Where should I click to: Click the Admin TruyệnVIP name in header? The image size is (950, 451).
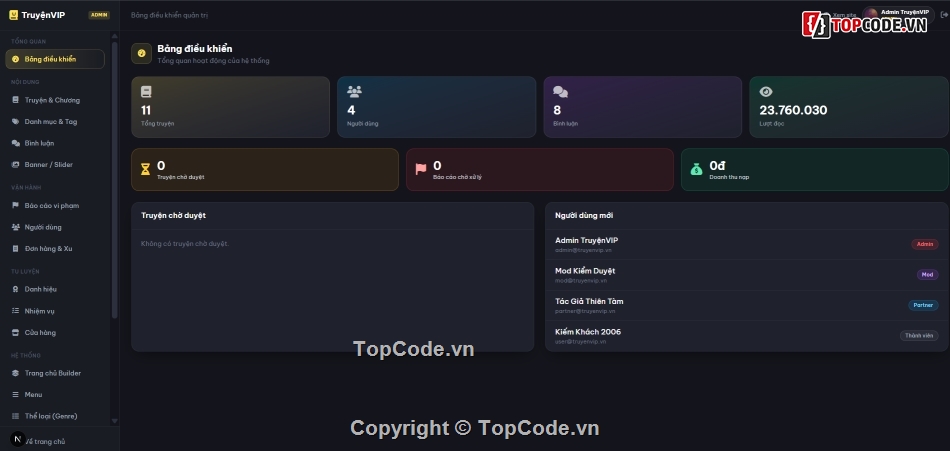(x=905, y=12)
